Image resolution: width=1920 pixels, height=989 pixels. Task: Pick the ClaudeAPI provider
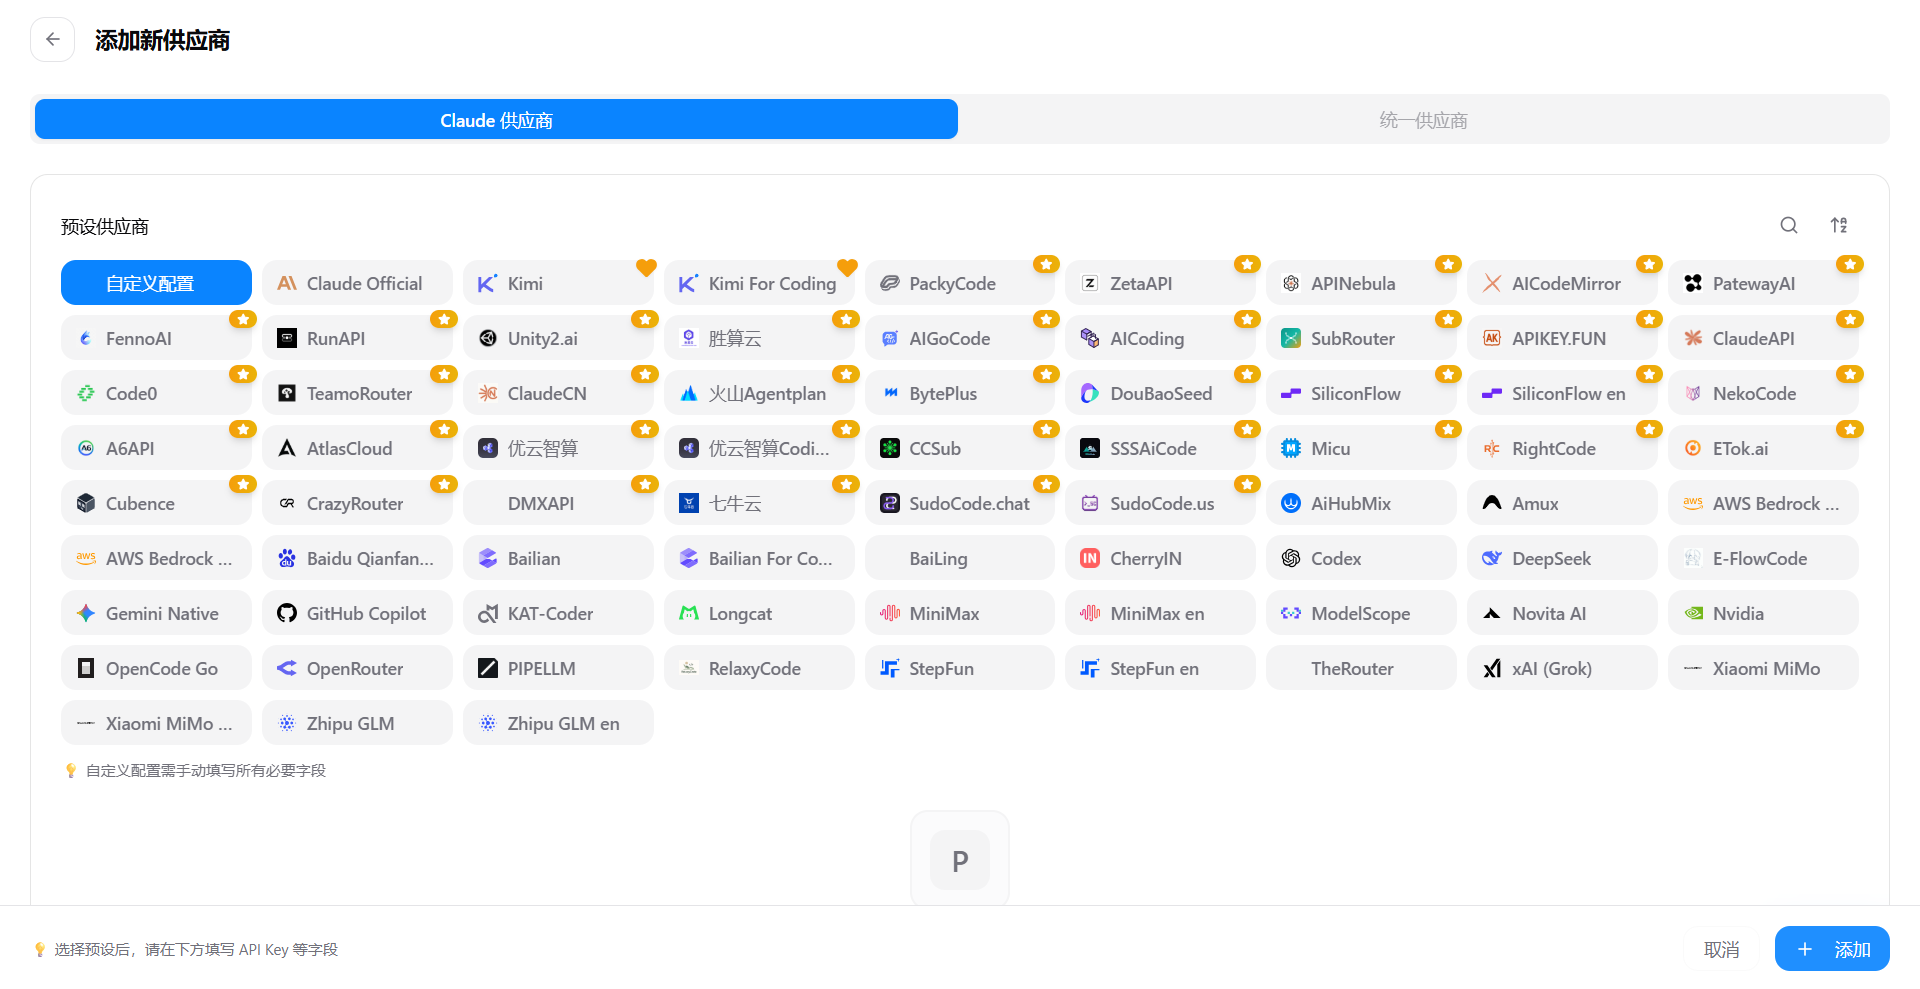point(1763,338)
